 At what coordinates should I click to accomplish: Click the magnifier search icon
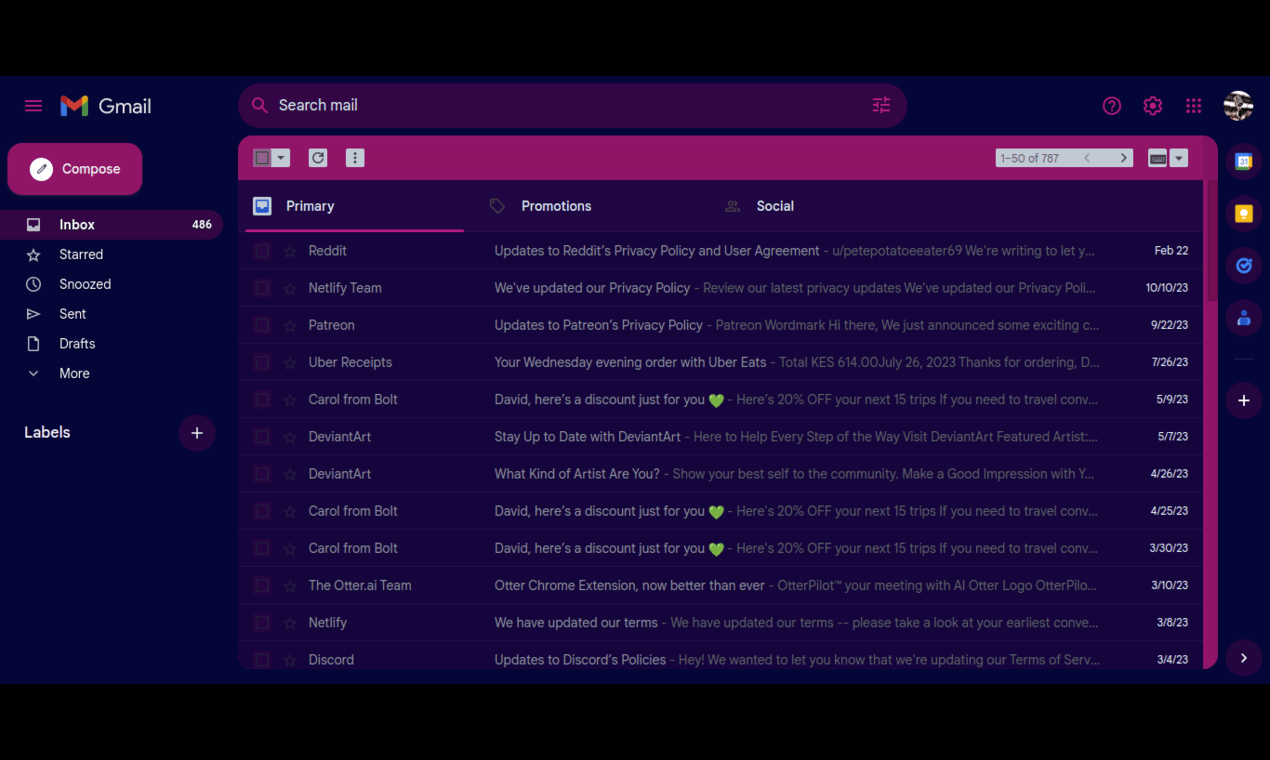(x=260, y=105)
